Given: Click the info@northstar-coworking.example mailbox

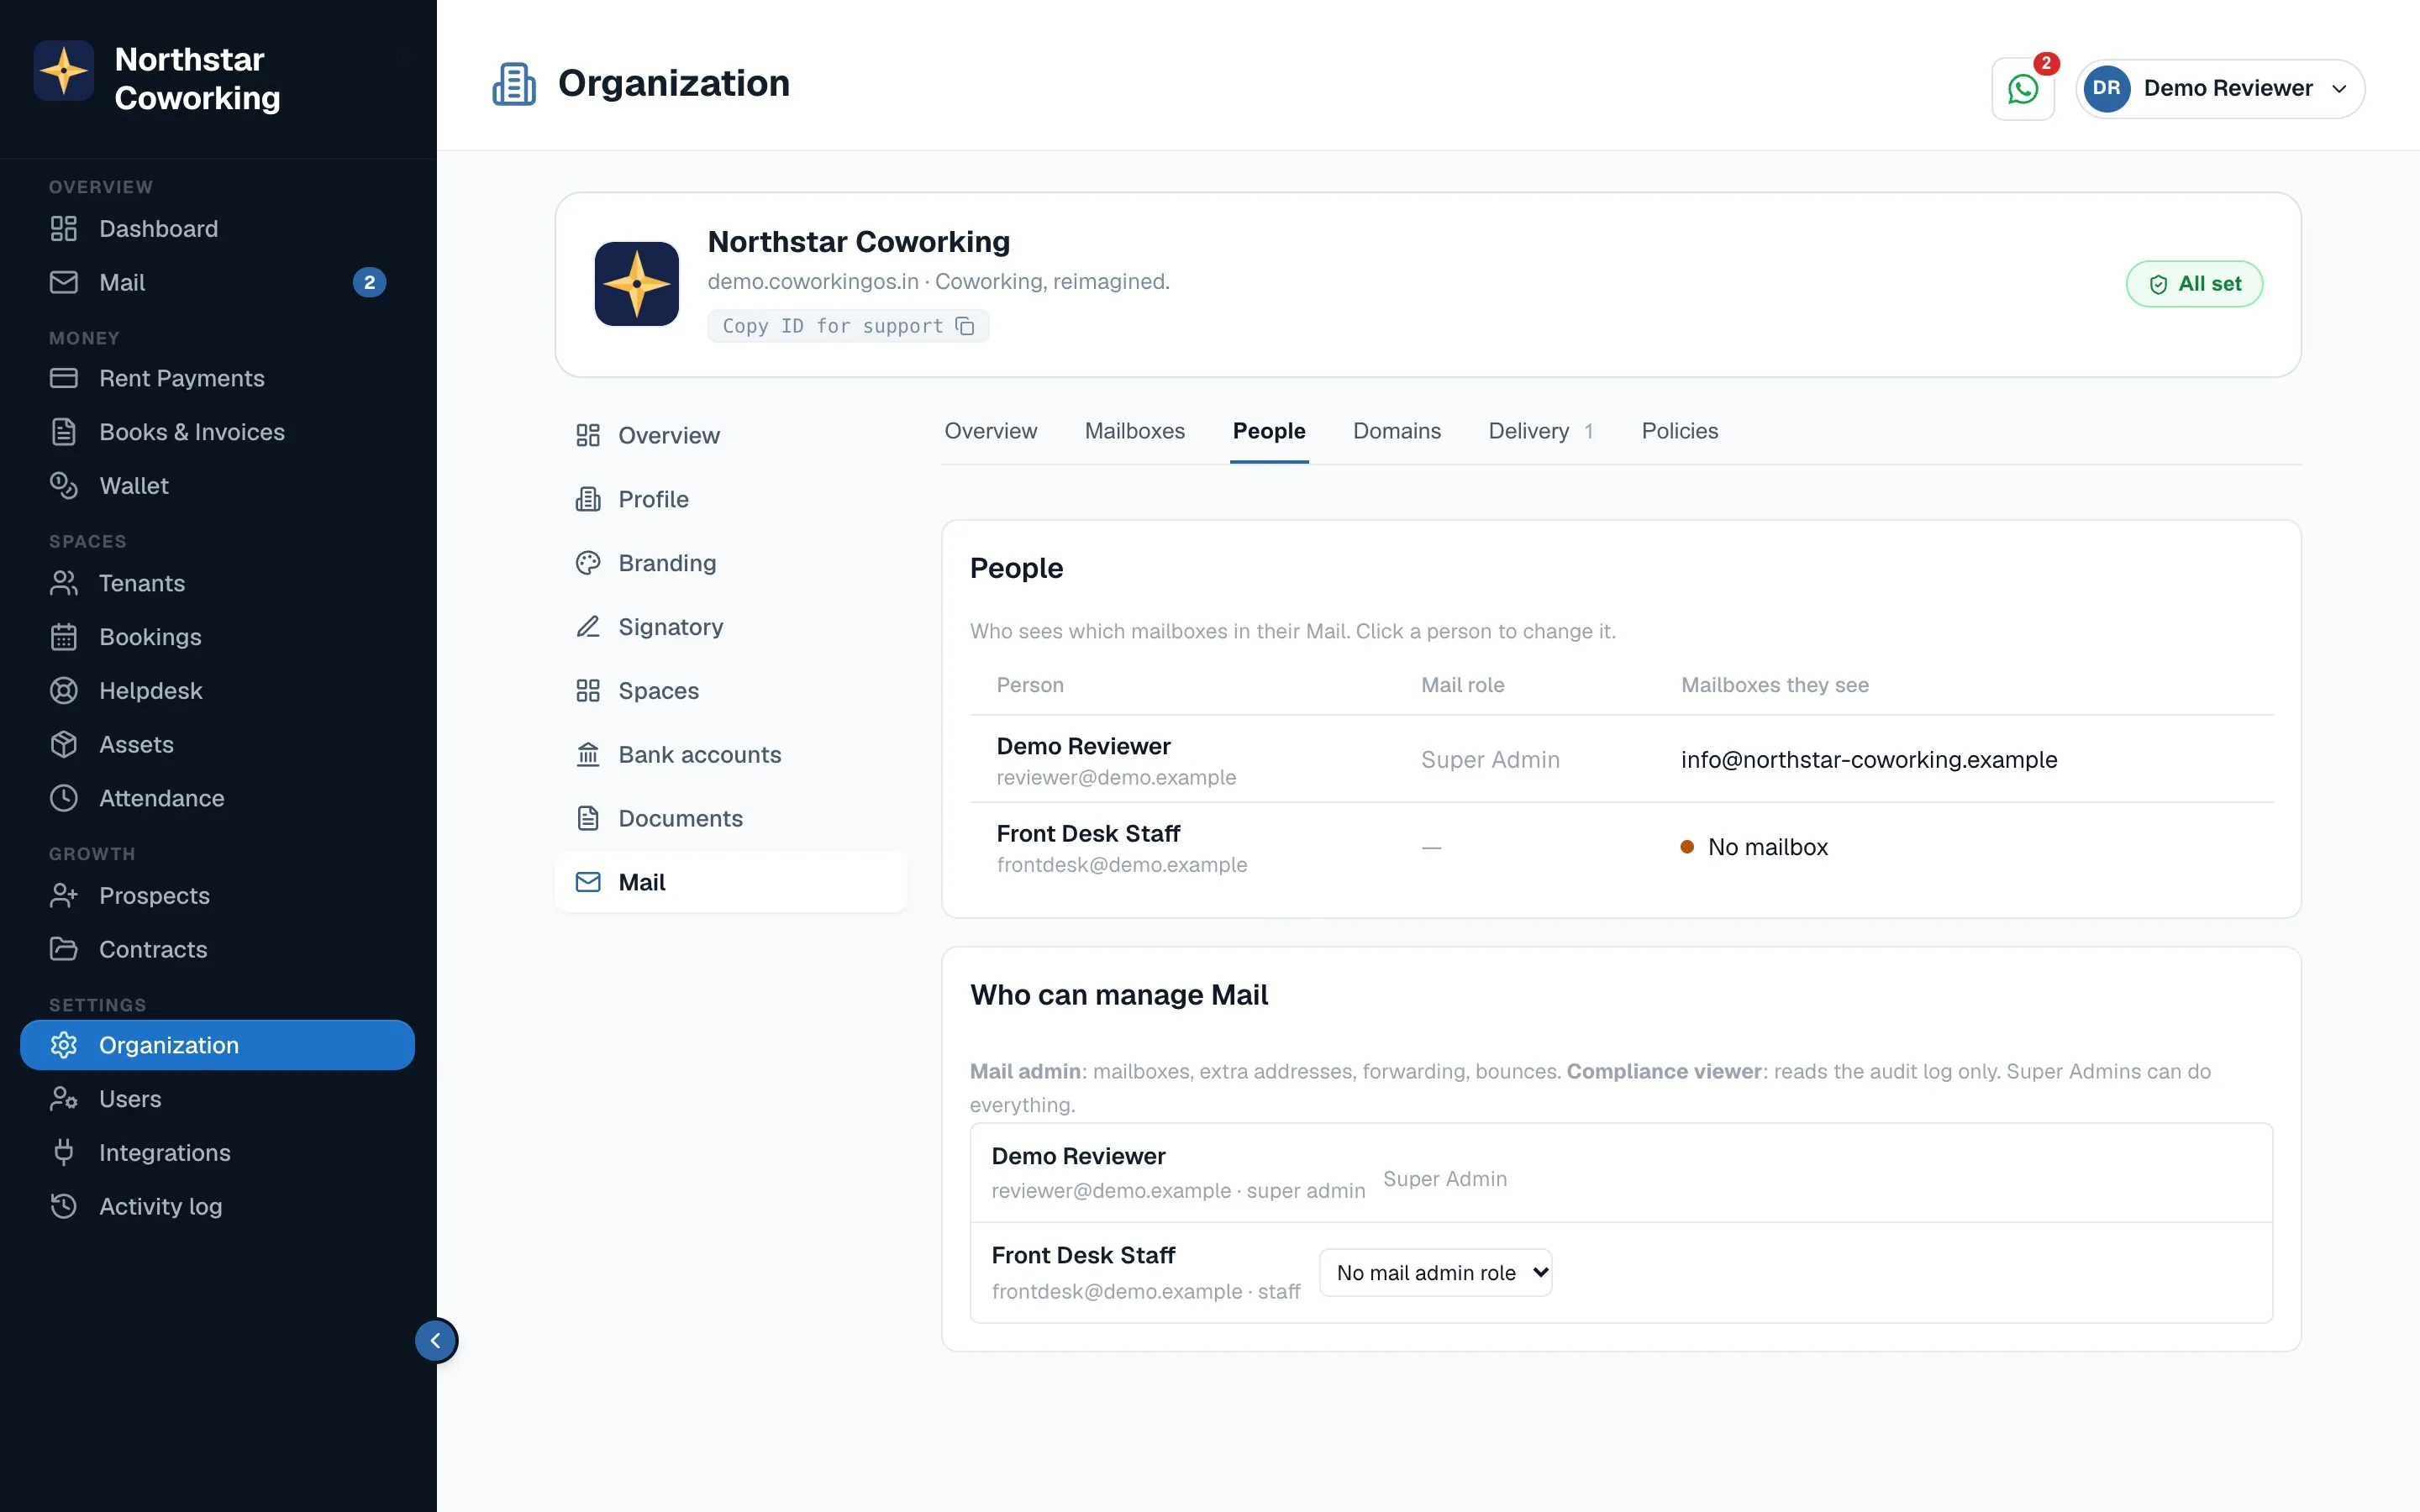Looking at the screenshot, I should tap(1868, 760).
